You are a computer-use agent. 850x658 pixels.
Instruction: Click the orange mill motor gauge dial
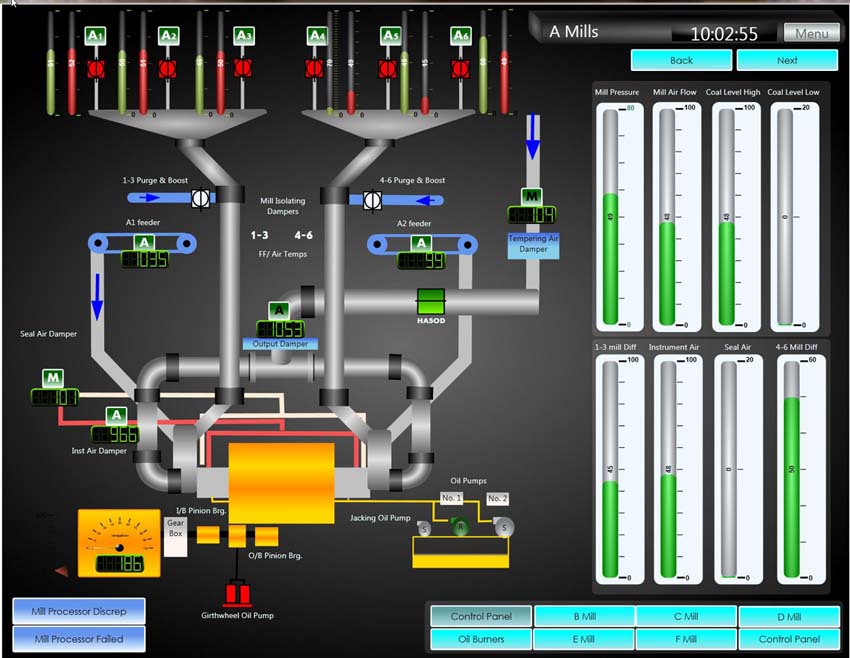[x=119, y=543]
